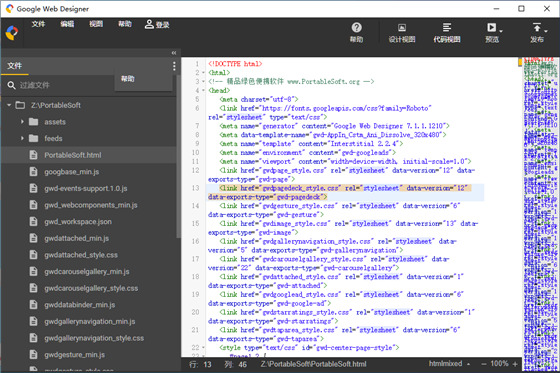Image resolution: width=560 pixels, height=373 pixels.
Task: Fold code at line 2 html tag
Action: pos(203,73)
